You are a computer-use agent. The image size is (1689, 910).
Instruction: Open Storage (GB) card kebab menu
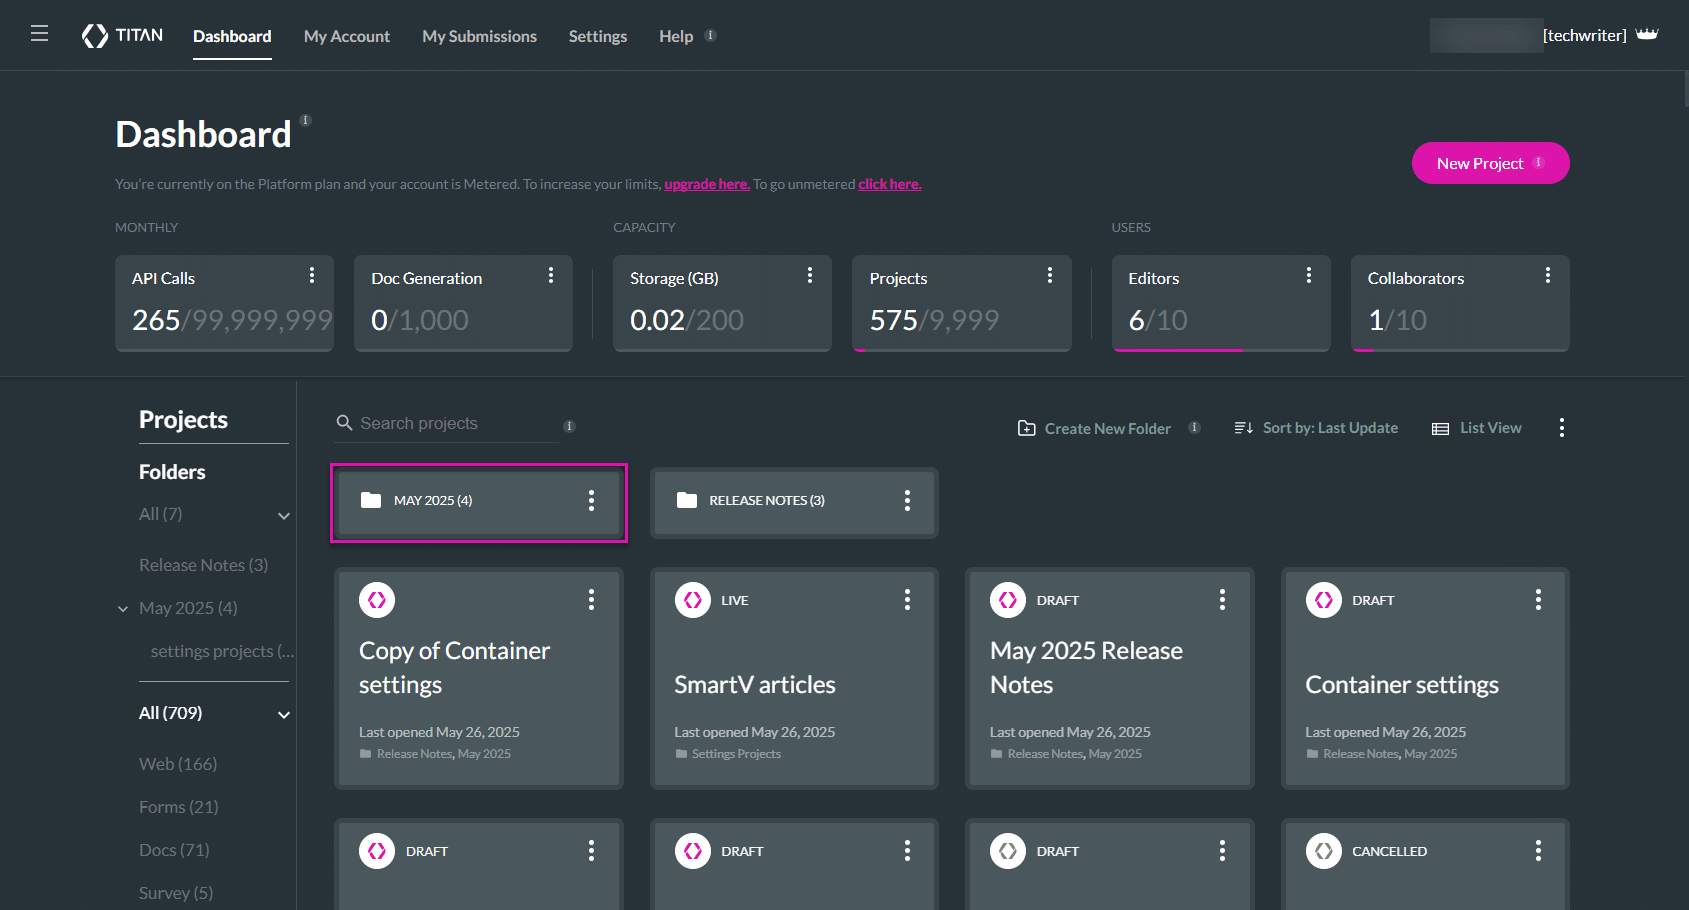click(810, 276)
